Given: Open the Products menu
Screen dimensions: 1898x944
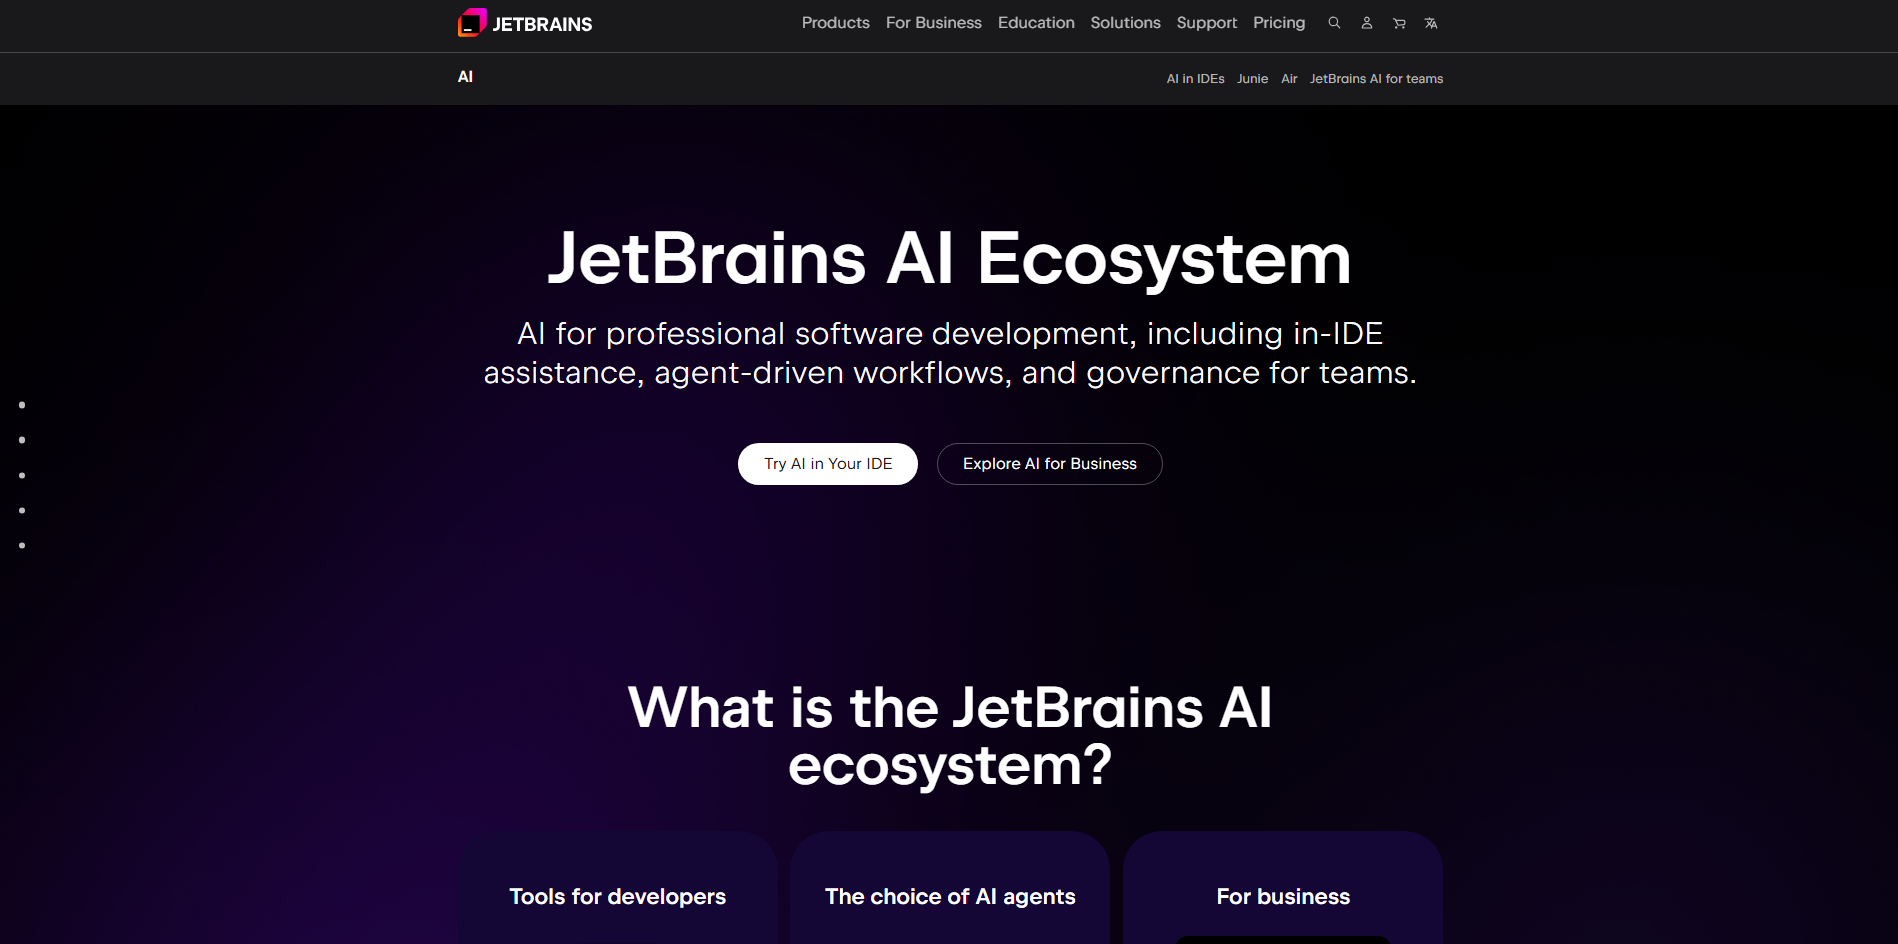Looking at the screenshot, I should 836,23.
